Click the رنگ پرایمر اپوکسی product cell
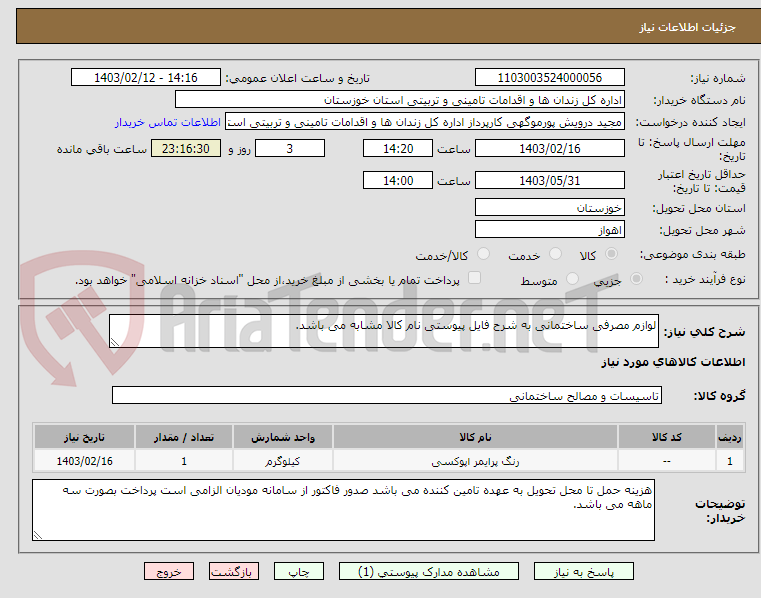The width and height of the screenshot is (761, 598). 475,461
